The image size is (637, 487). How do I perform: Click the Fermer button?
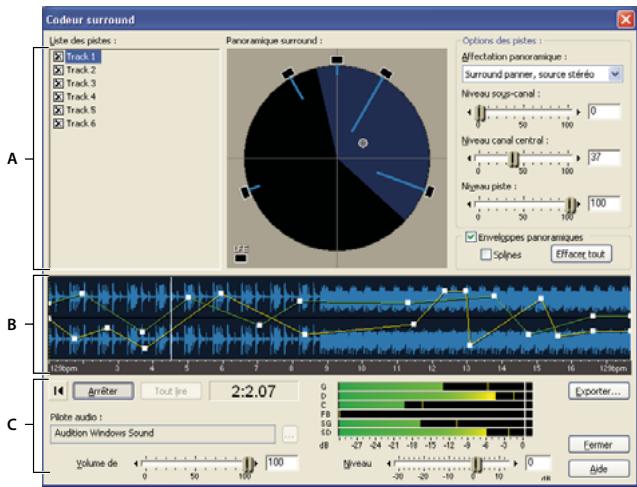pos(598,445)
